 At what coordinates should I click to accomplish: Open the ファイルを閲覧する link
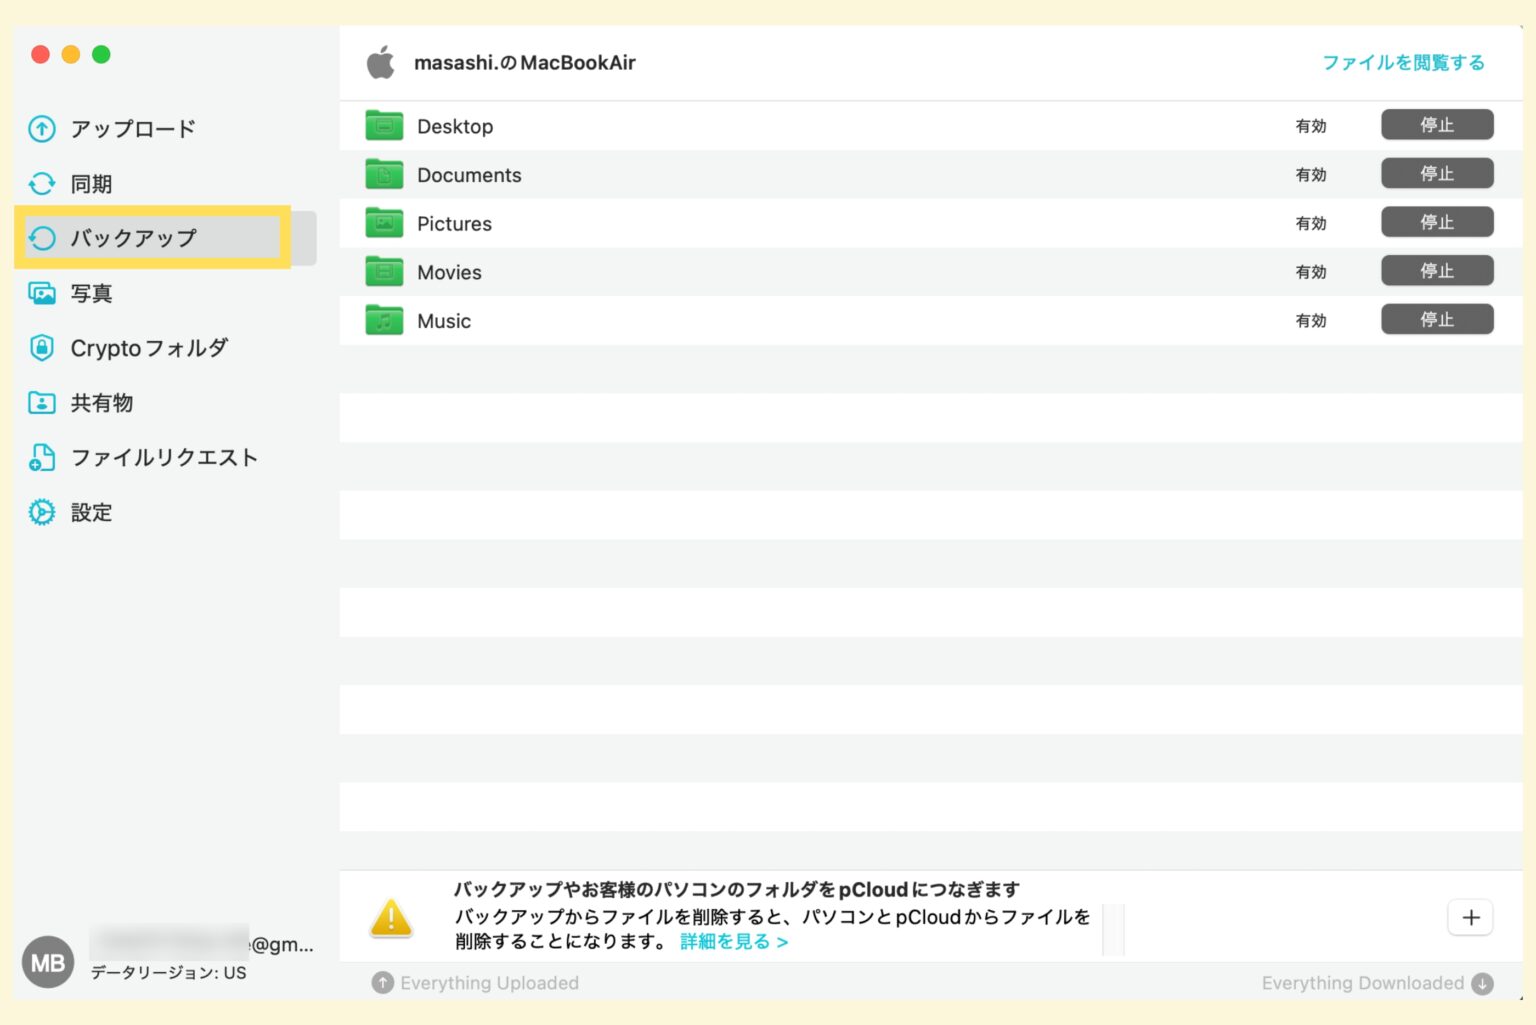click(x=1403, y=63)
